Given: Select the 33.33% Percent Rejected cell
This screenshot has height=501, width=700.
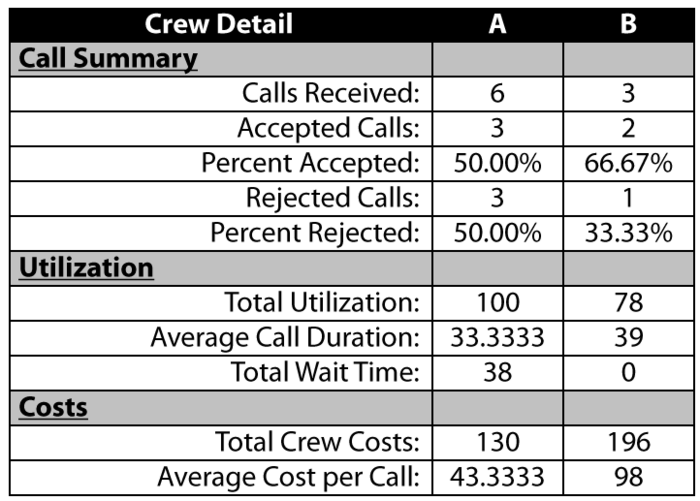Looking at the screenshot, I should [629, 233].
